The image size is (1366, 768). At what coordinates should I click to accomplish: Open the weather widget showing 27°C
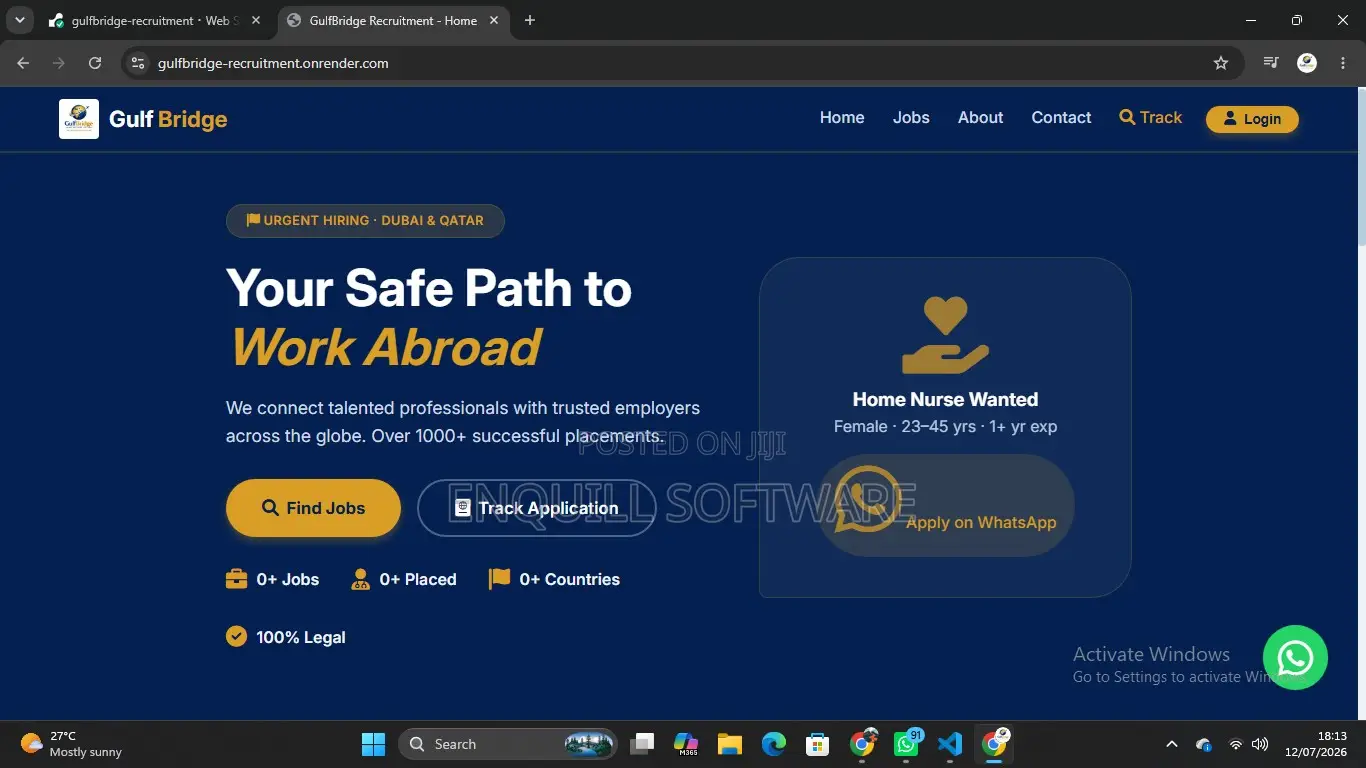(71, 744)
